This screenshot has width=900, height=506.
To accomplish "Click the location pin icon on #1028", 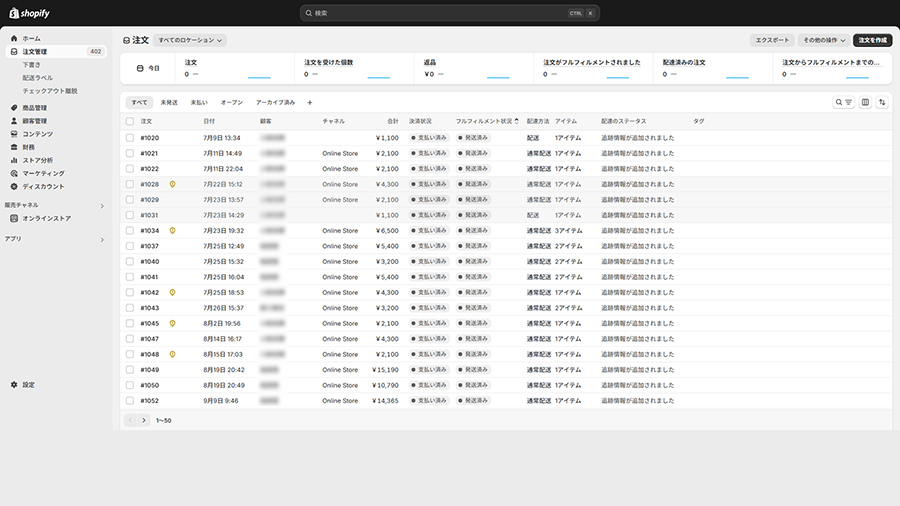I will pyautogui.click(x=172, y=185).
